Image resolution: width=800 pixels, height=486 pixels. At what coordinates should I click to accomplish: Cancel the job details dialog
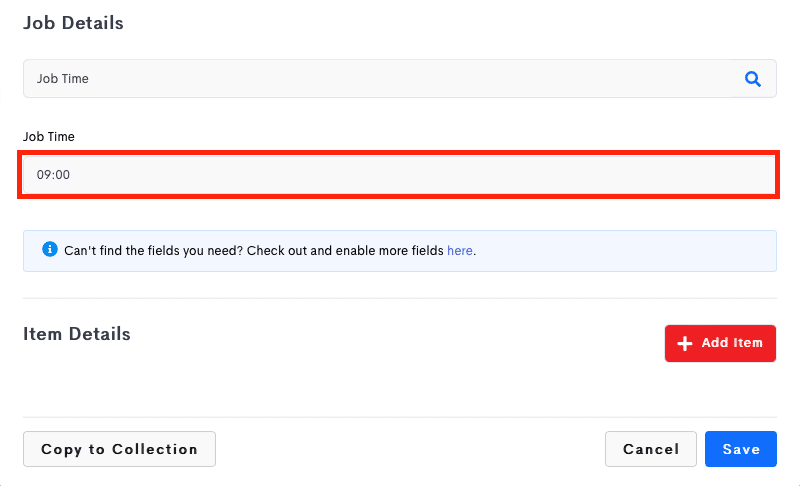pyautogui.click(x=651, y=449)
